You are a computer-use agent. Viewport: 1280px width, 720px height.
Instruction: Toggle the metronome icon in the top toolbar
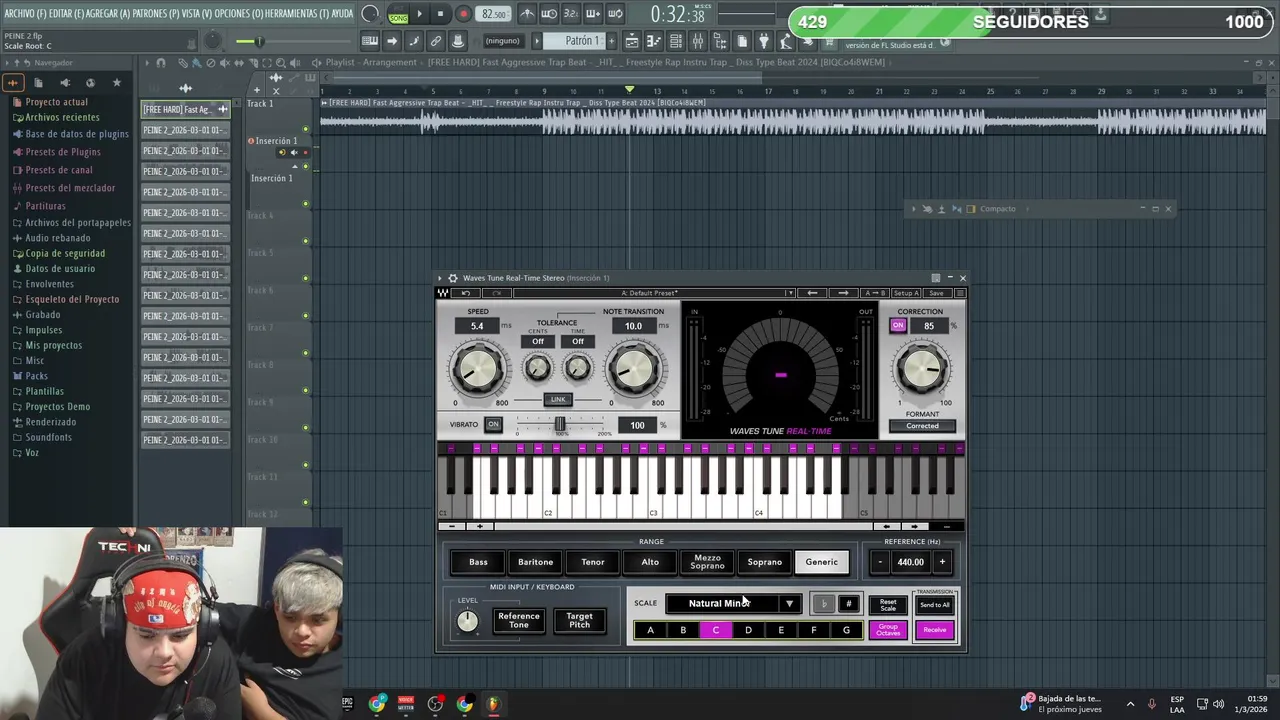click(527, 14)
